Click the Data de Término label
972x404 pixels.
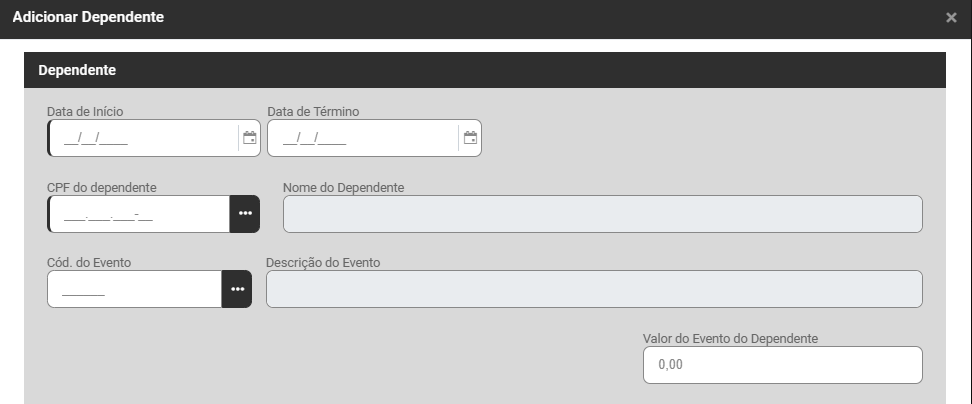click(313, 111)
